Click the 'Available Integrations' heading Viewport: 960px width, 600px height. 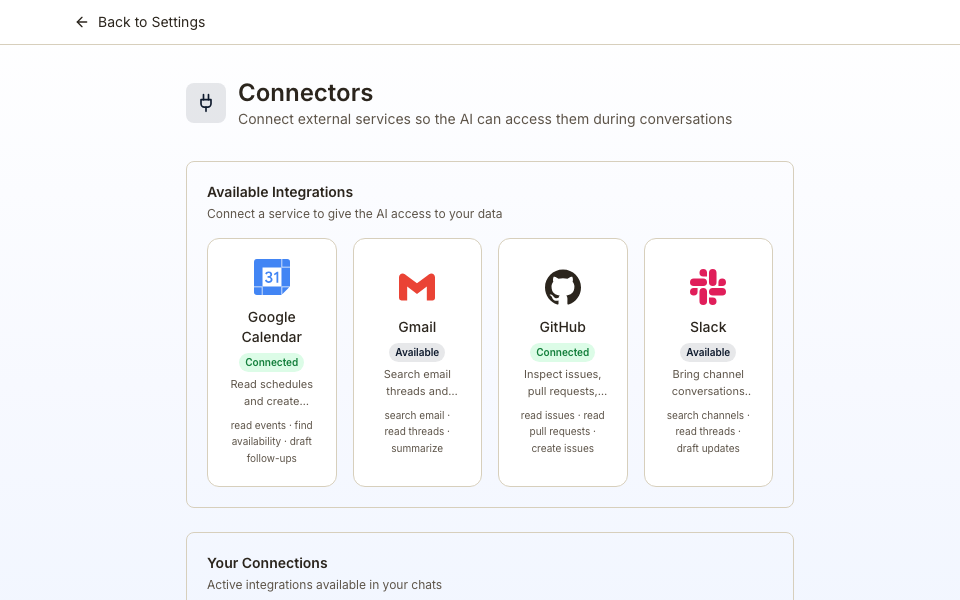280,192
